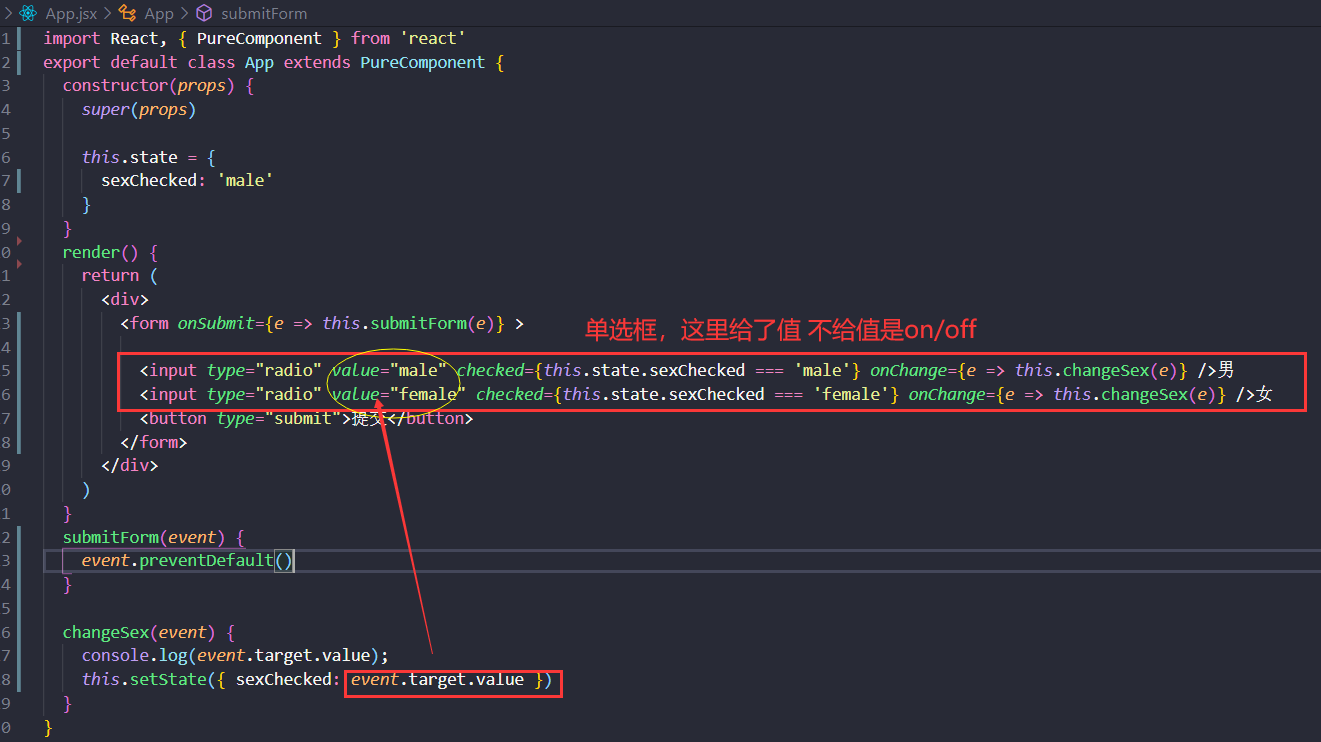Screen dimensions: 1321x742
Task: Click the value="female" attribute
Action: (x=399, y=394)
